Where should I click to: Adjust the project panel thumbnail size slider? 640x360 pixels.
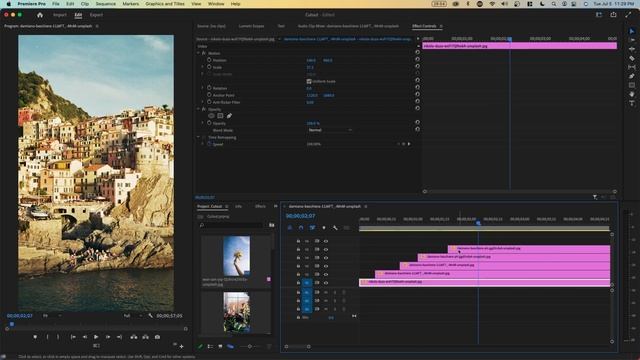[251, 347]
